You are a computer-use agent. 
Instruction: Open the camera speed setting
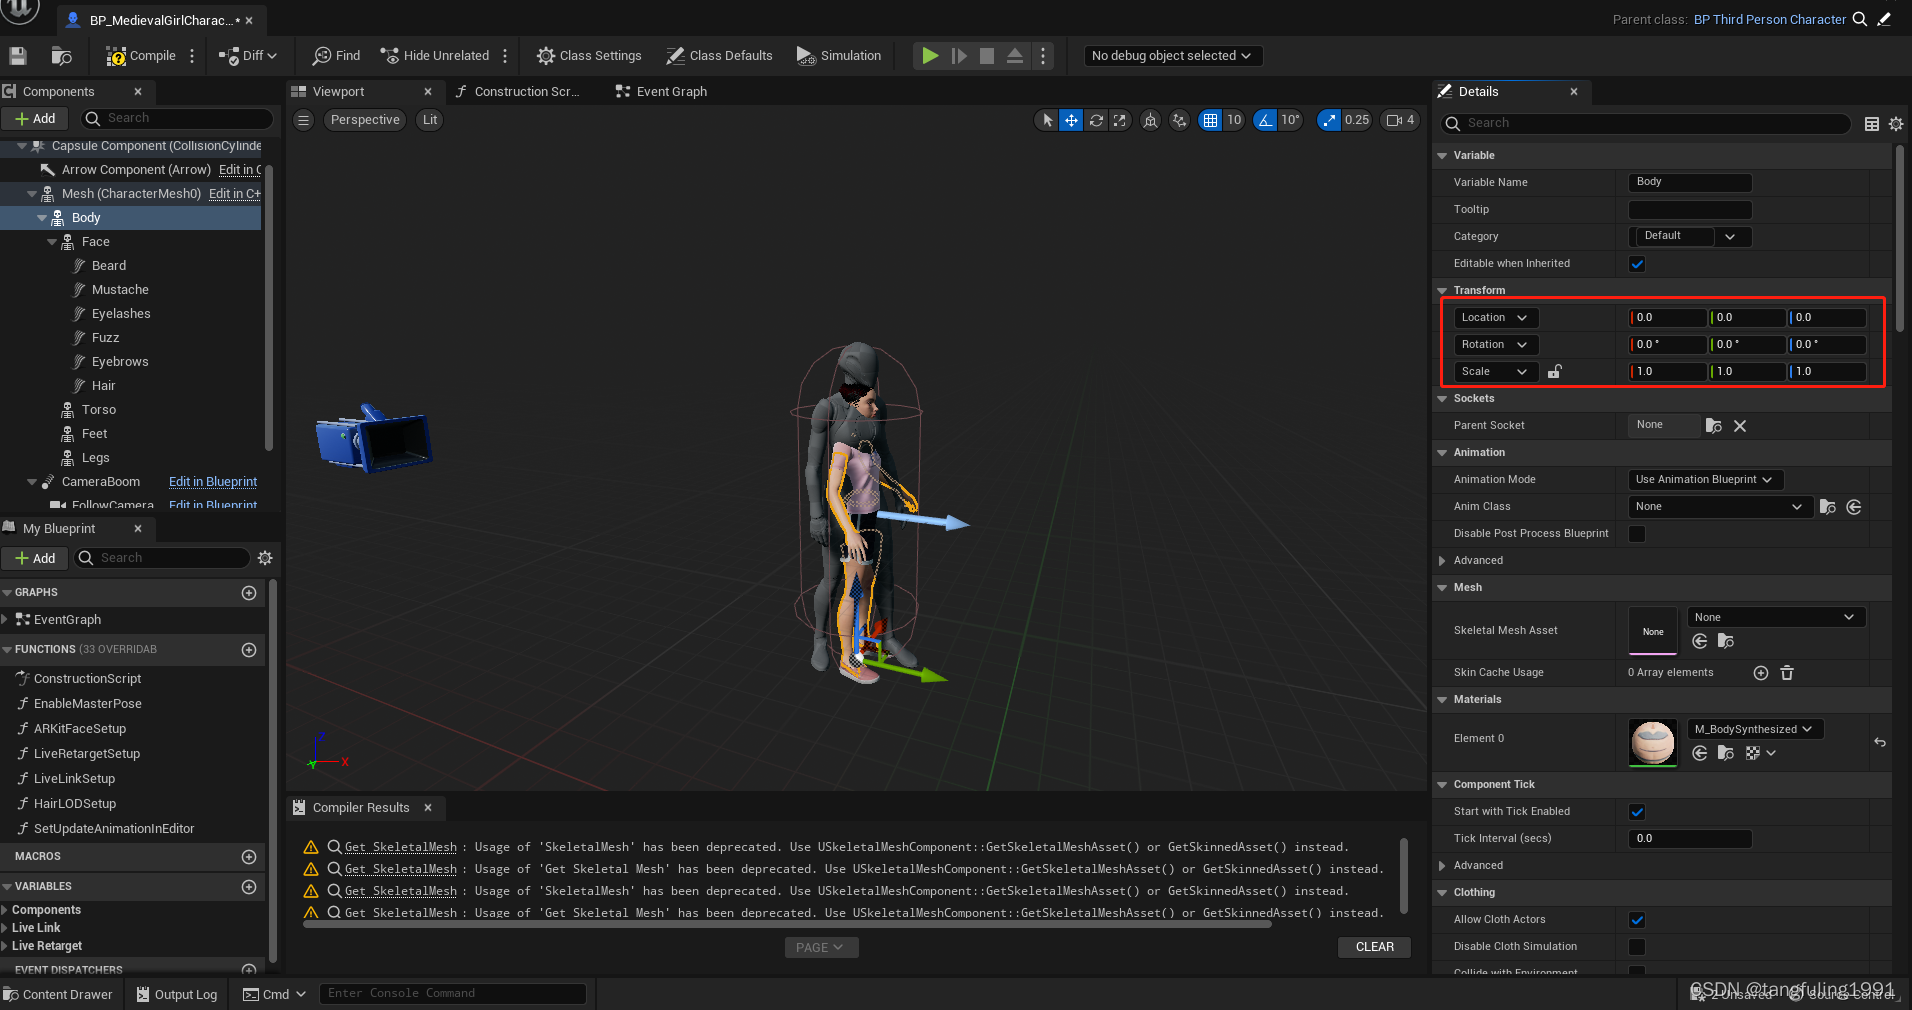[x=1400, y=120]
